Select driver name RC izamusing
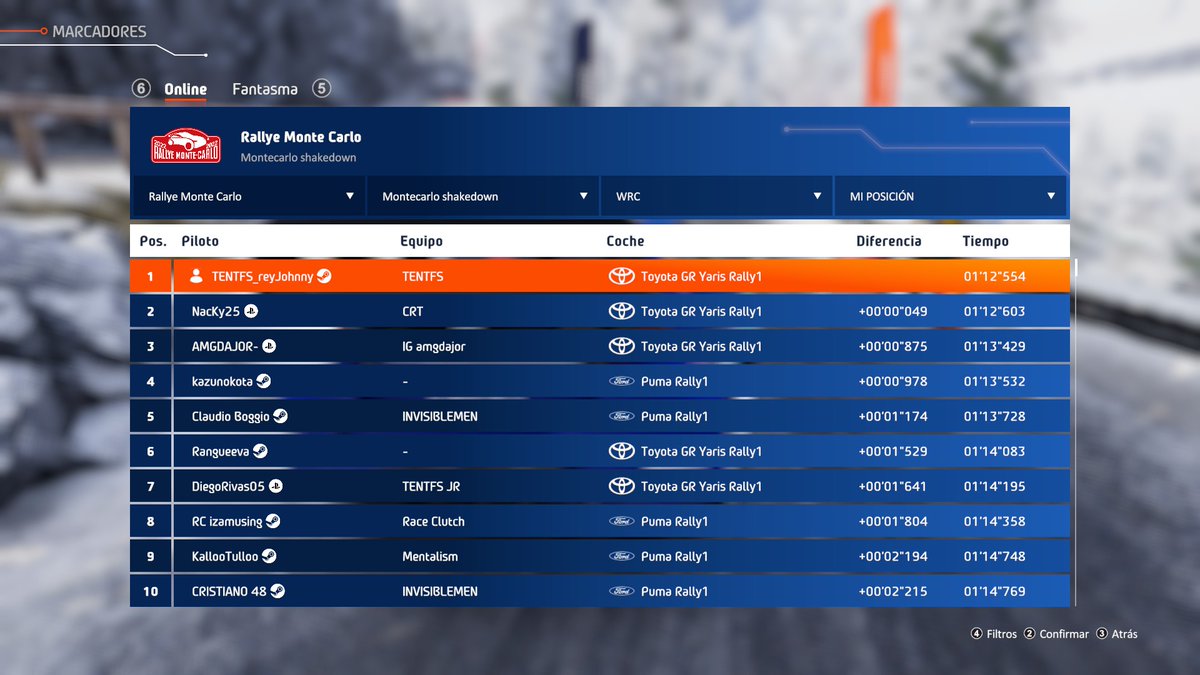This screenshot has width=1200, height=675. pos(227,521)
